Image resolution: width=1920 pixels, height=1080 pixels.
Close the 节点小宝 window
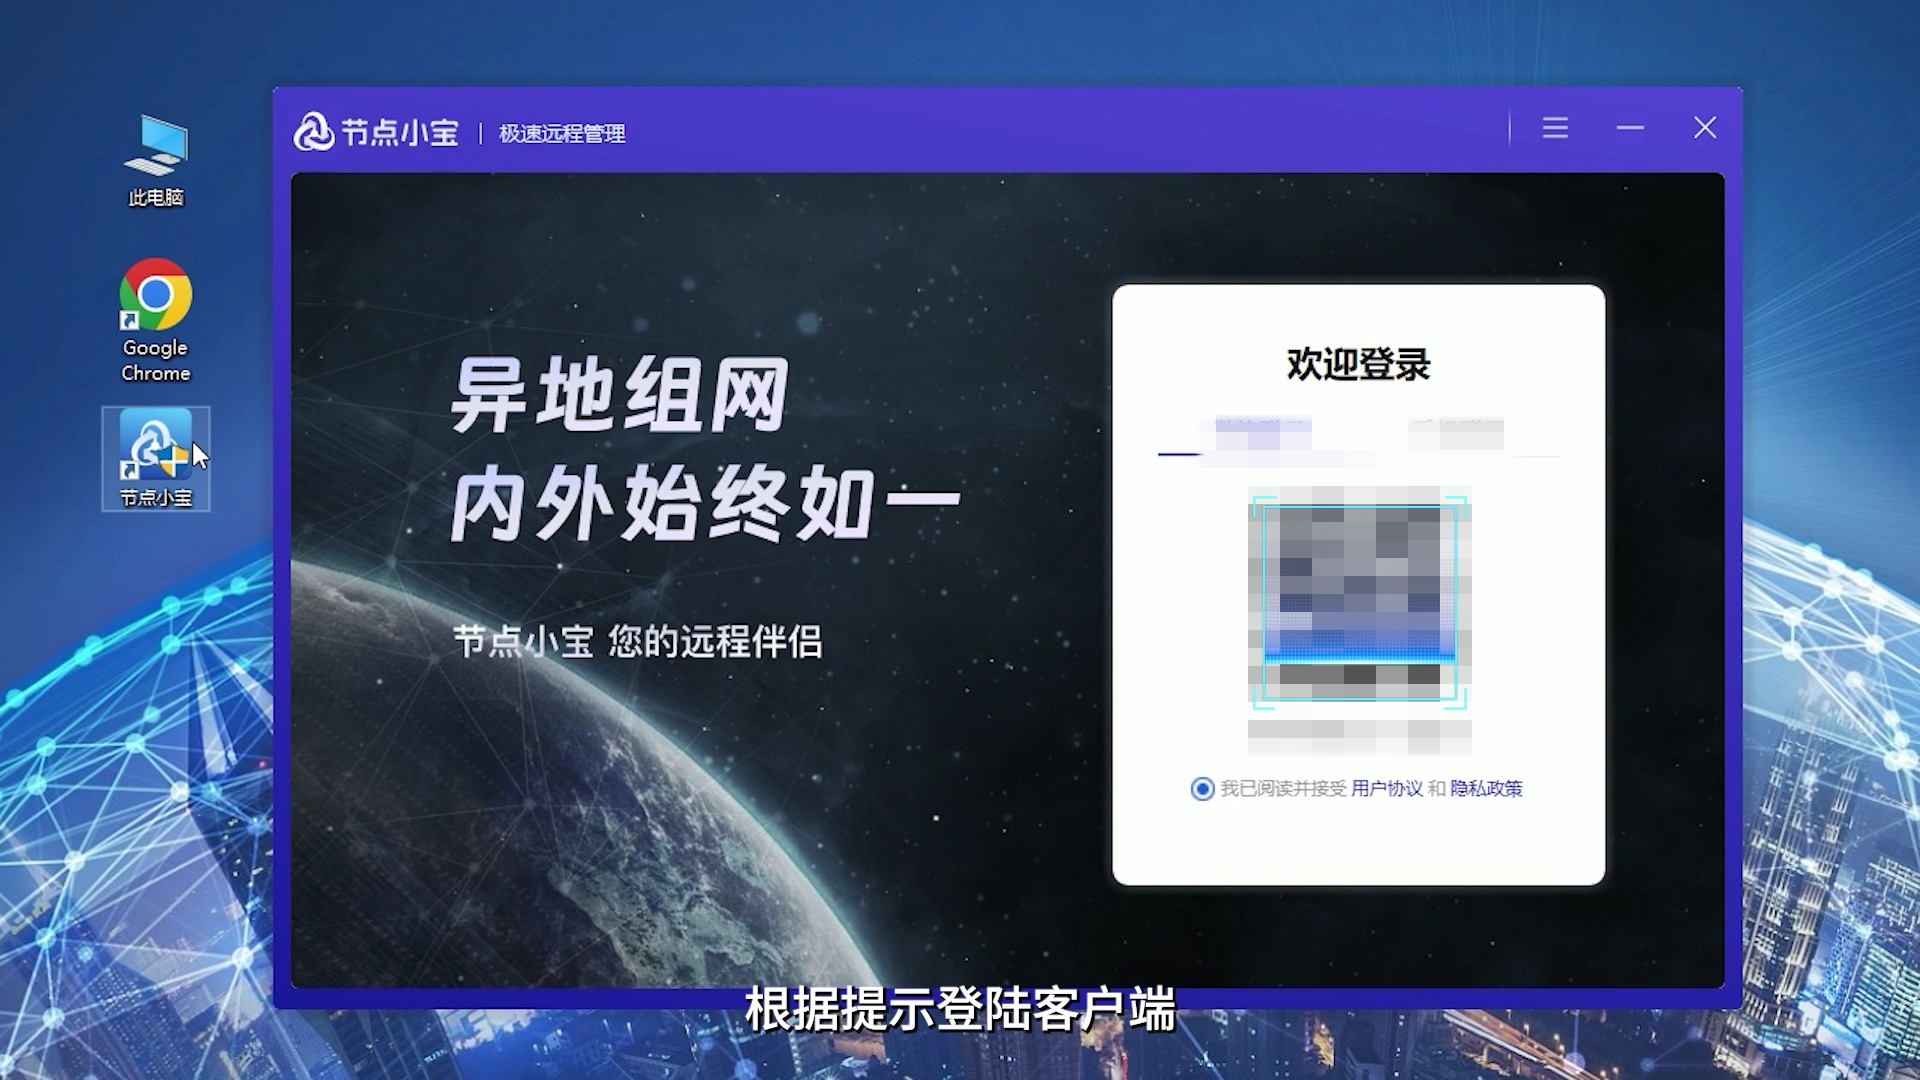coord(1705,128)
